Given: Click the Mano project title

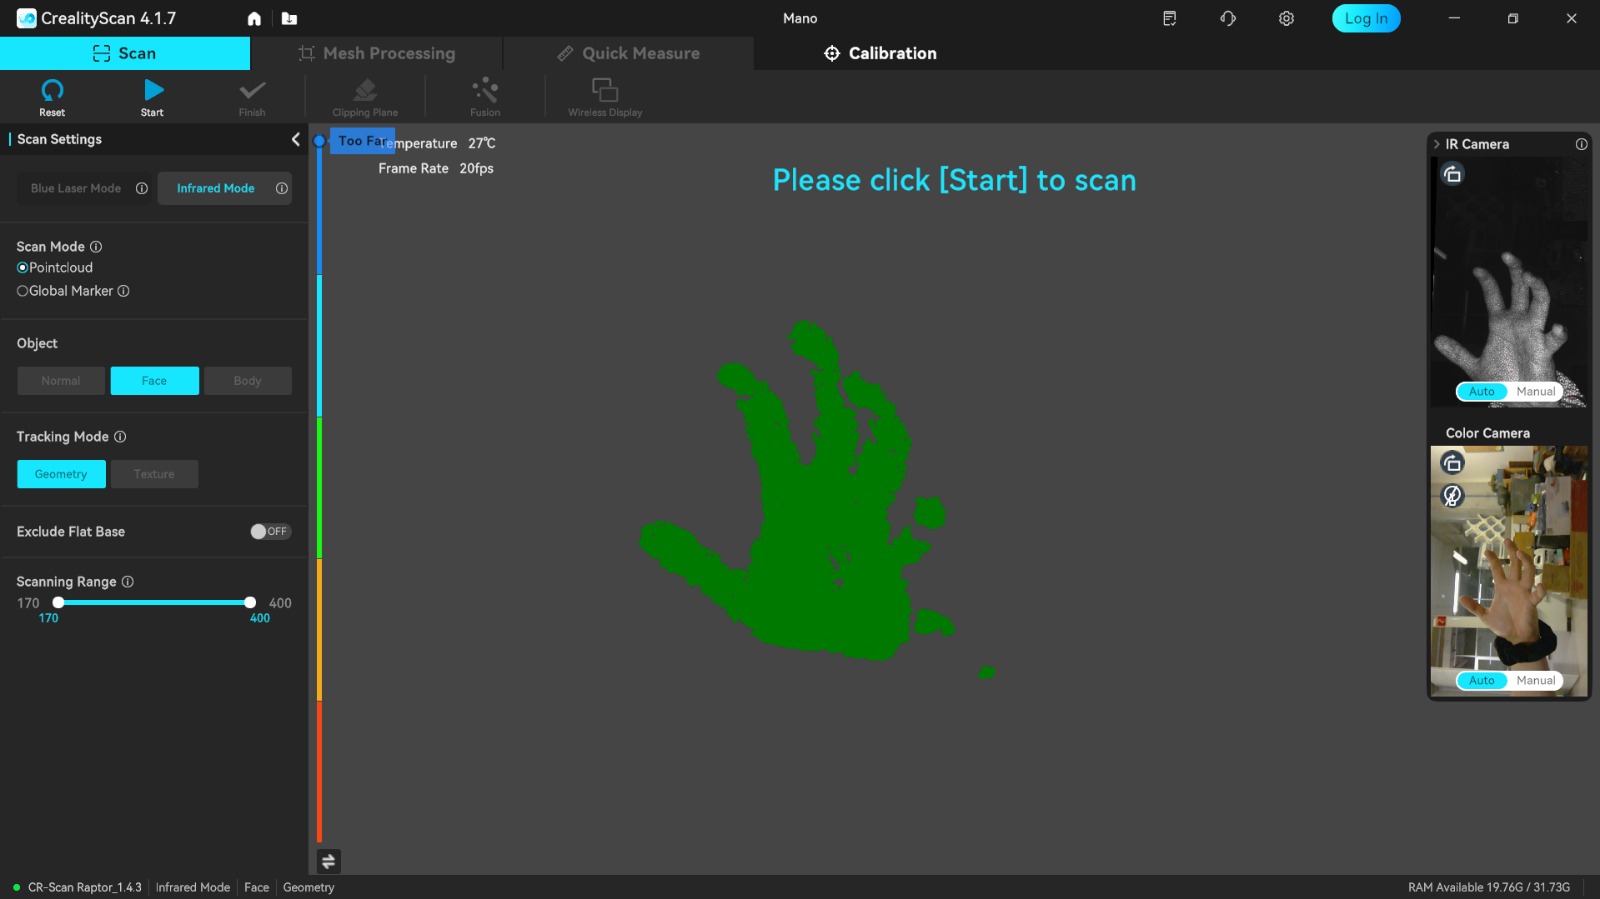Looking at the screenshot, I should click(x=800, y=18).
